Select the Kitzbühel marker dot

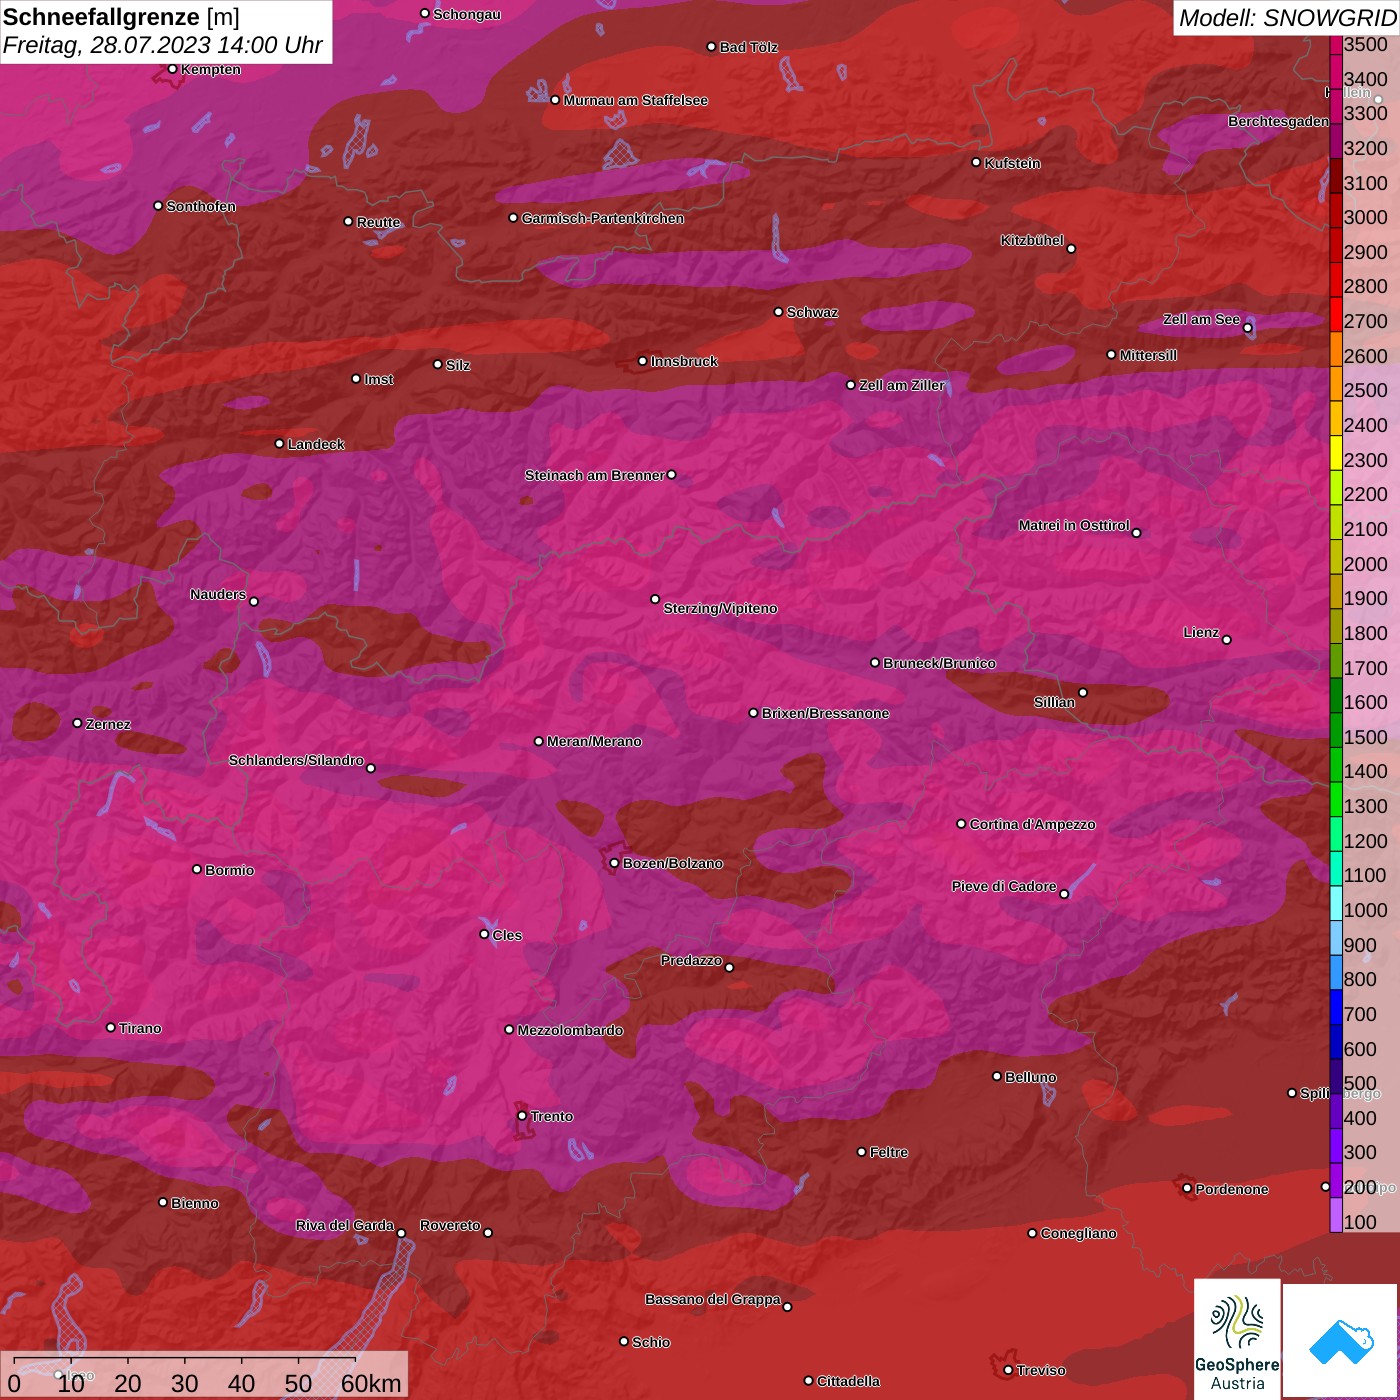(x=1071, y=249)
